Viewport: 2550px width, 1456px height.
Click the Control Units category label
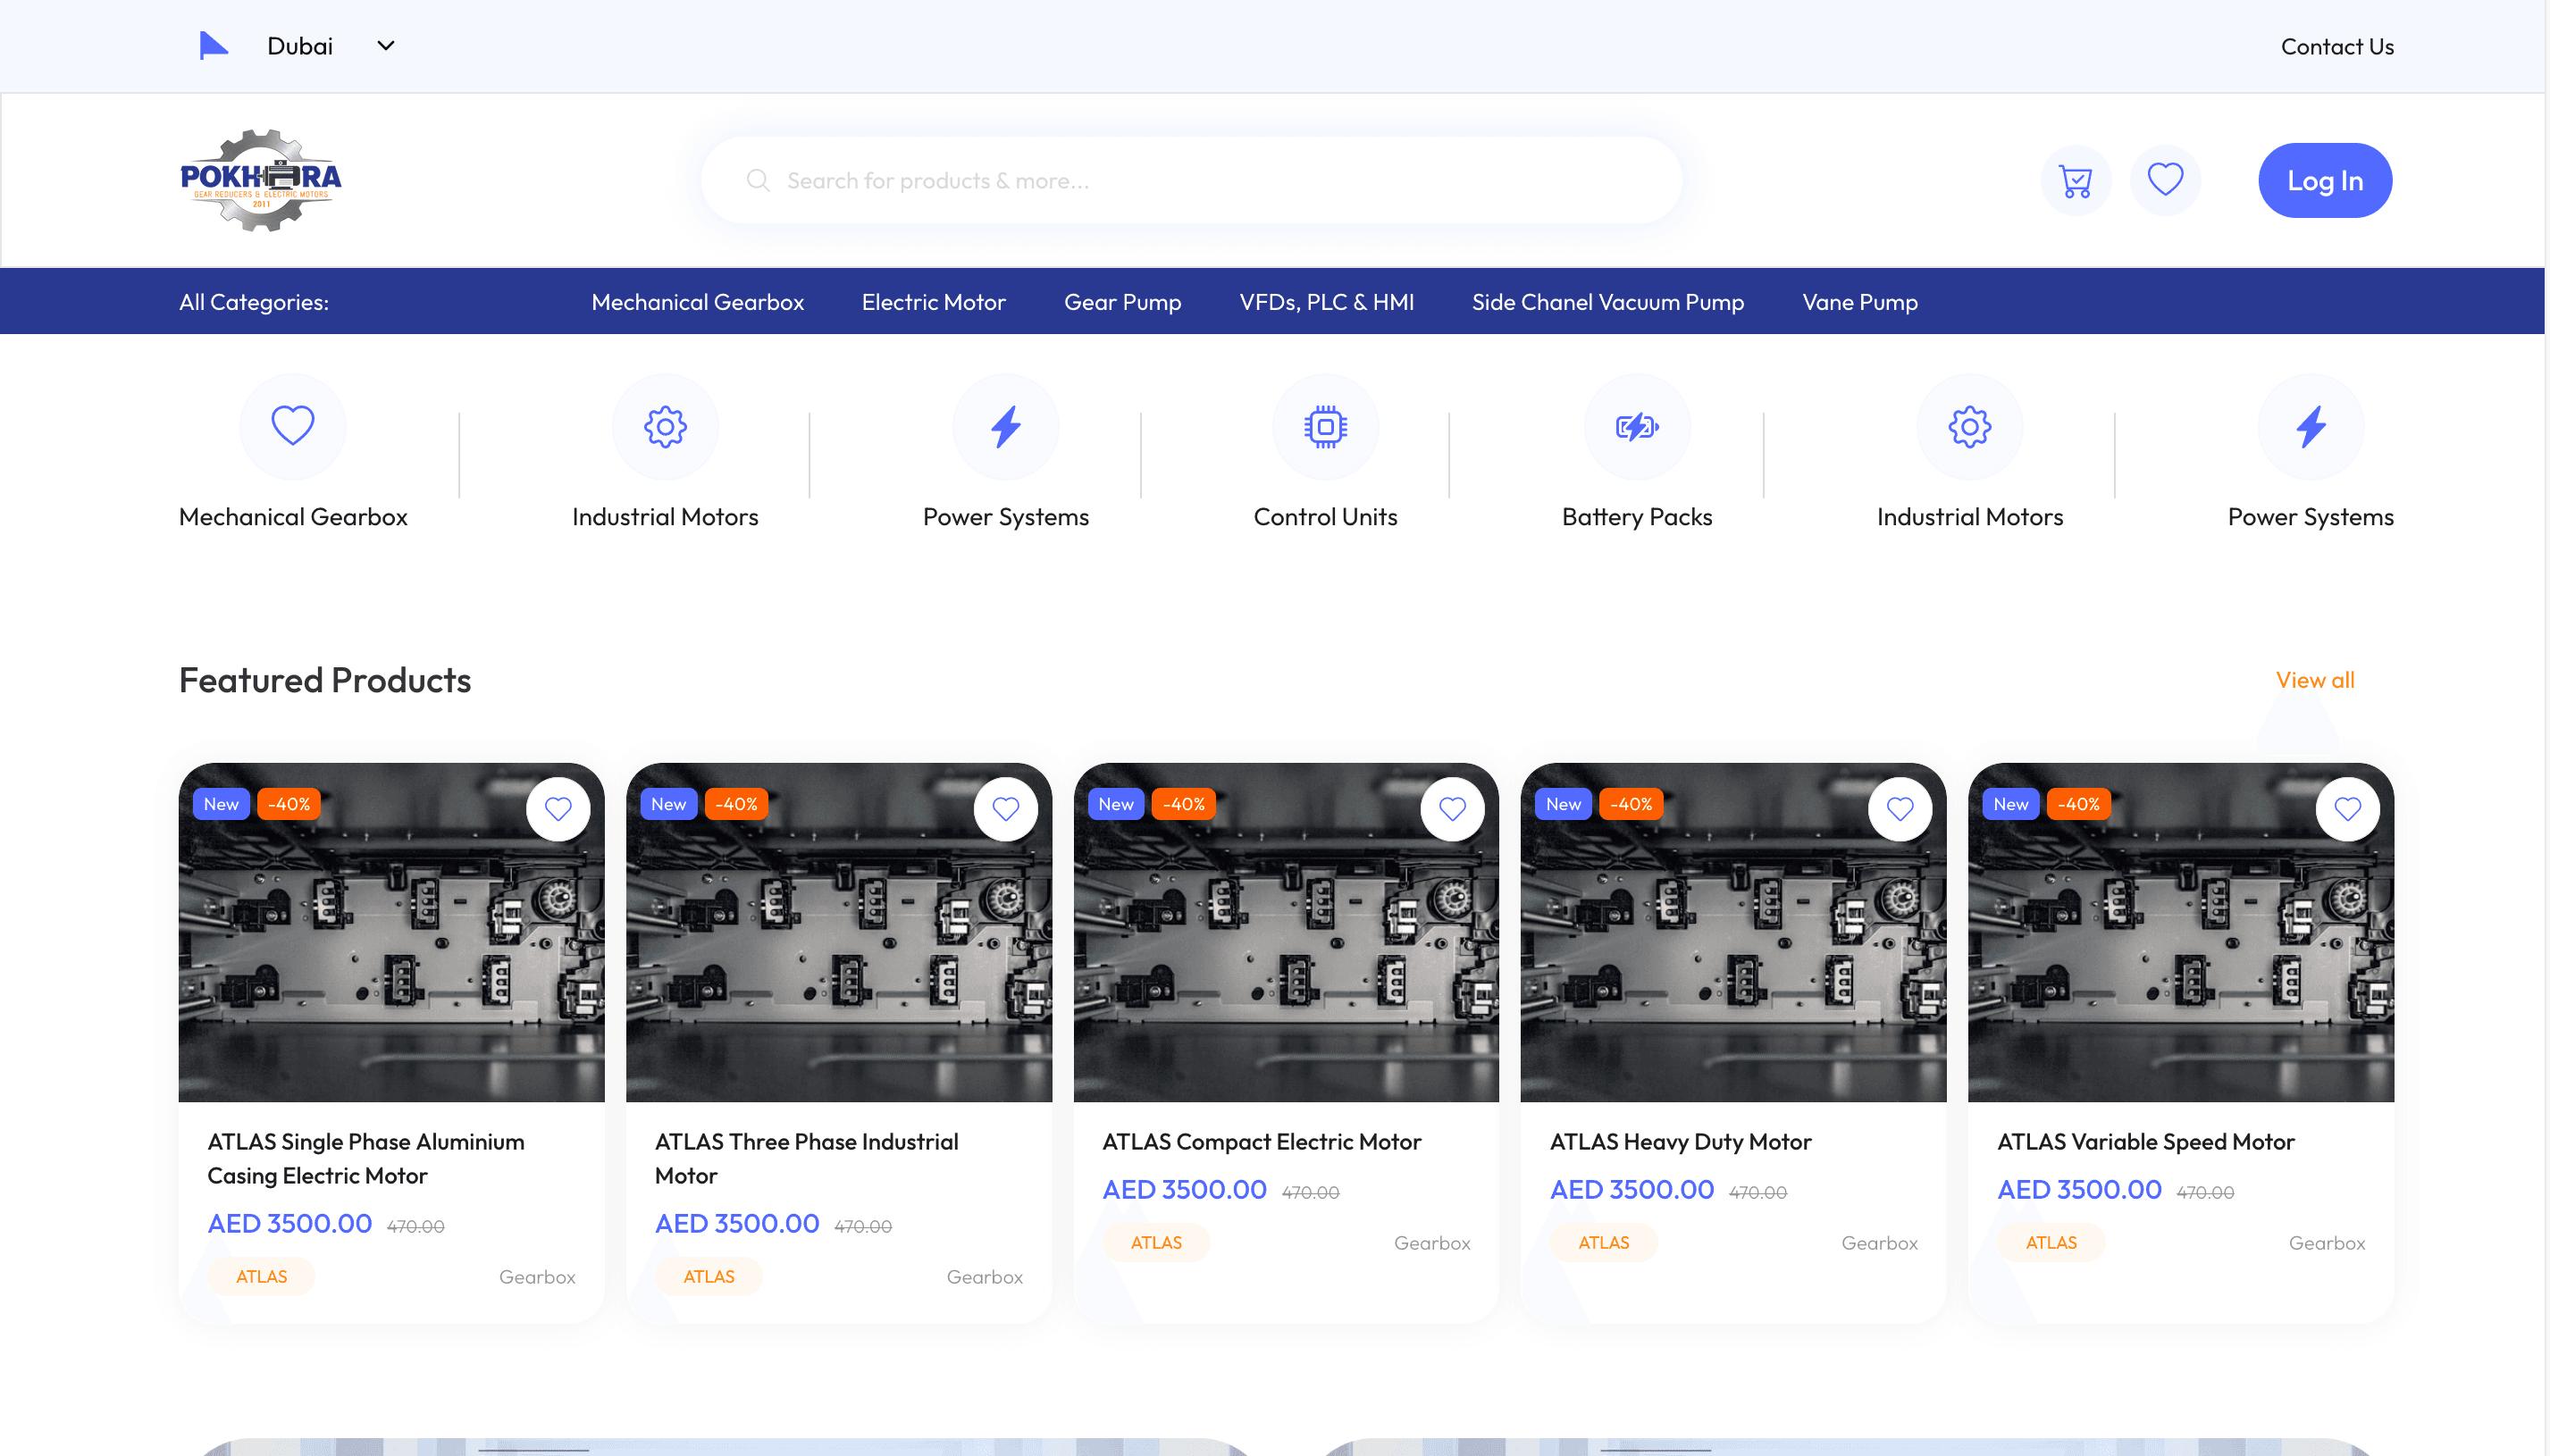[x=1325, y=517]
